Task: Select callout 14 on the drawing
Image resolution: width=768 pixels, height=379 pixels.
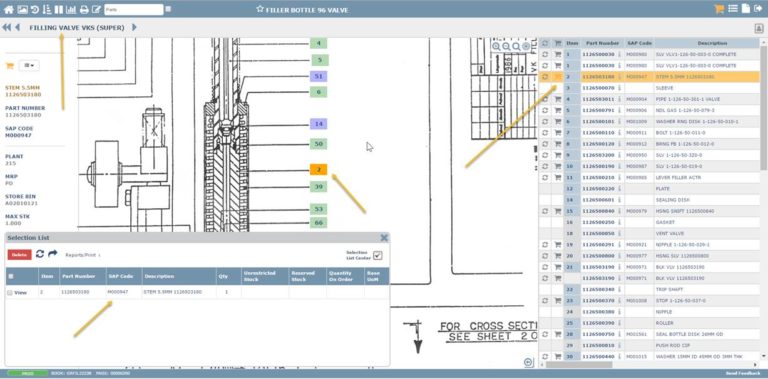Action: click(318, 124)
